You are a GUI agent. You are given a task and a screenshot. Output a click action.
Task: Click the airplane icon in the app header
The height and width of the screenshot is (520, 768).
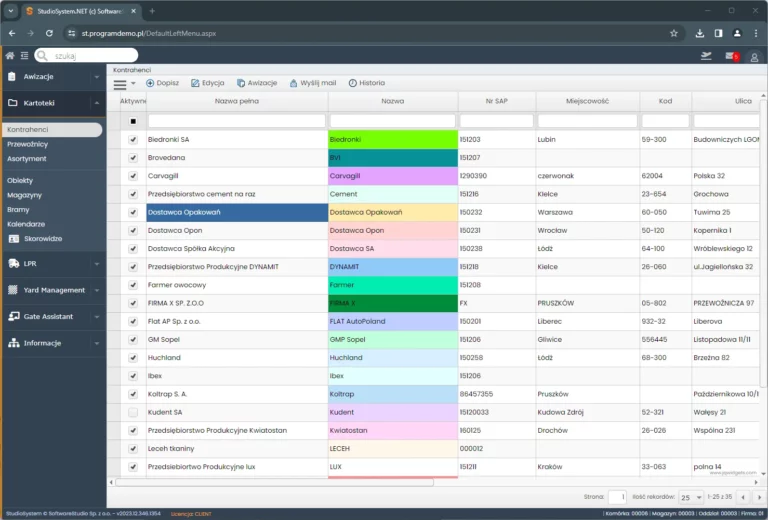(707, 56)
